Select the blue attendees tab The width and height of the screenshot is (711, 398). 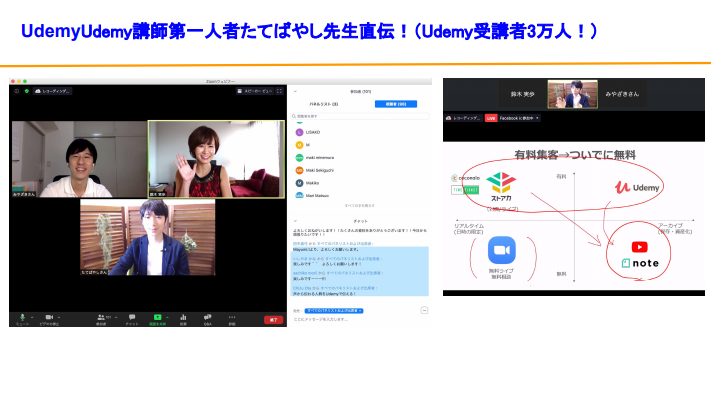[396, 104]
